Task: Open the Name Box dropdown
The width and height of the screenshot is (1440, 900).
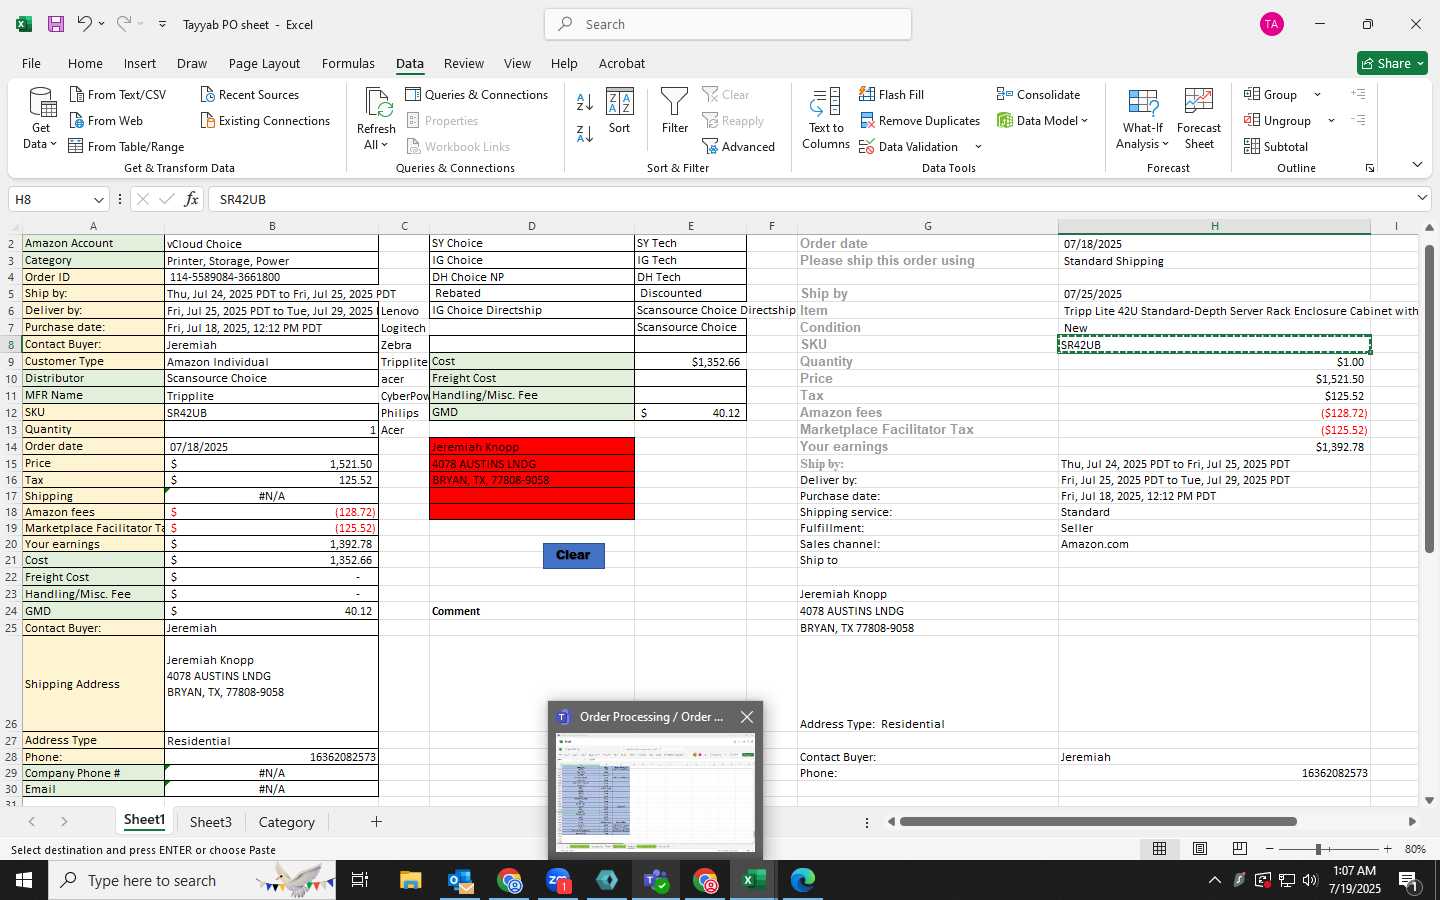Action: coord(98,199)
